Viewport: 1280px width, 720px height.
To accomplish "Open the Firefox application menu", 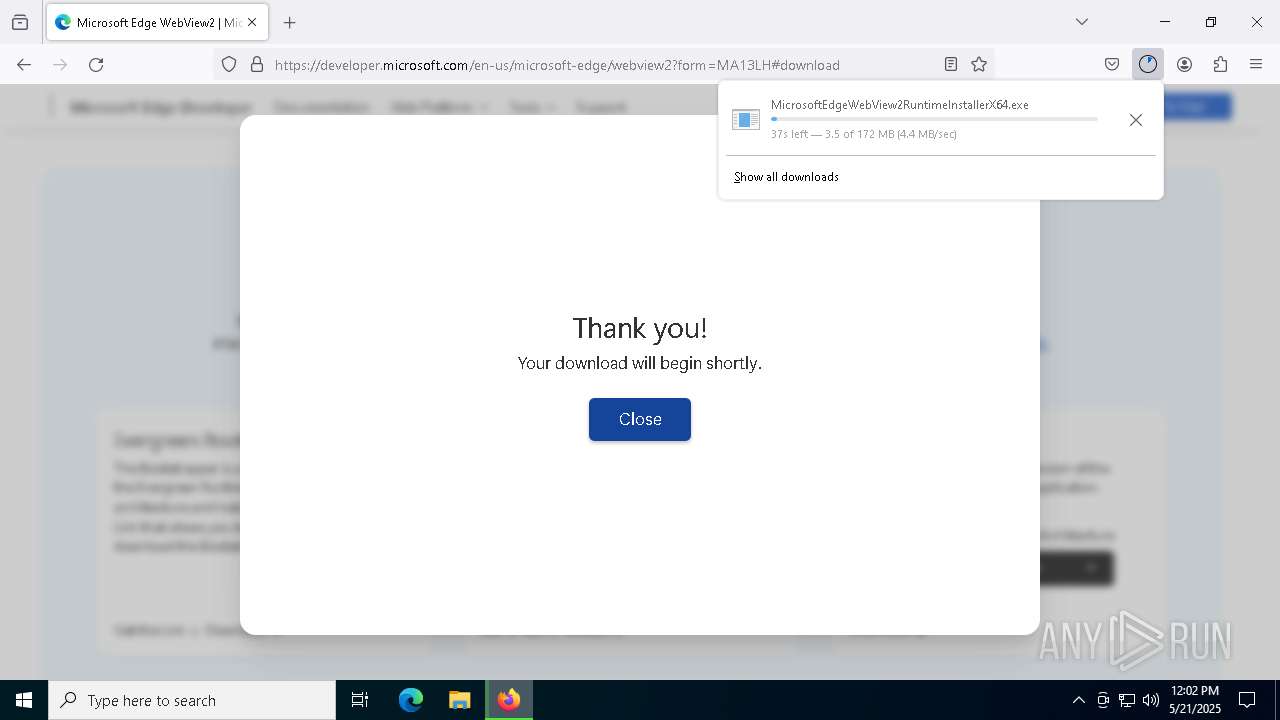I will (1256, 64).
